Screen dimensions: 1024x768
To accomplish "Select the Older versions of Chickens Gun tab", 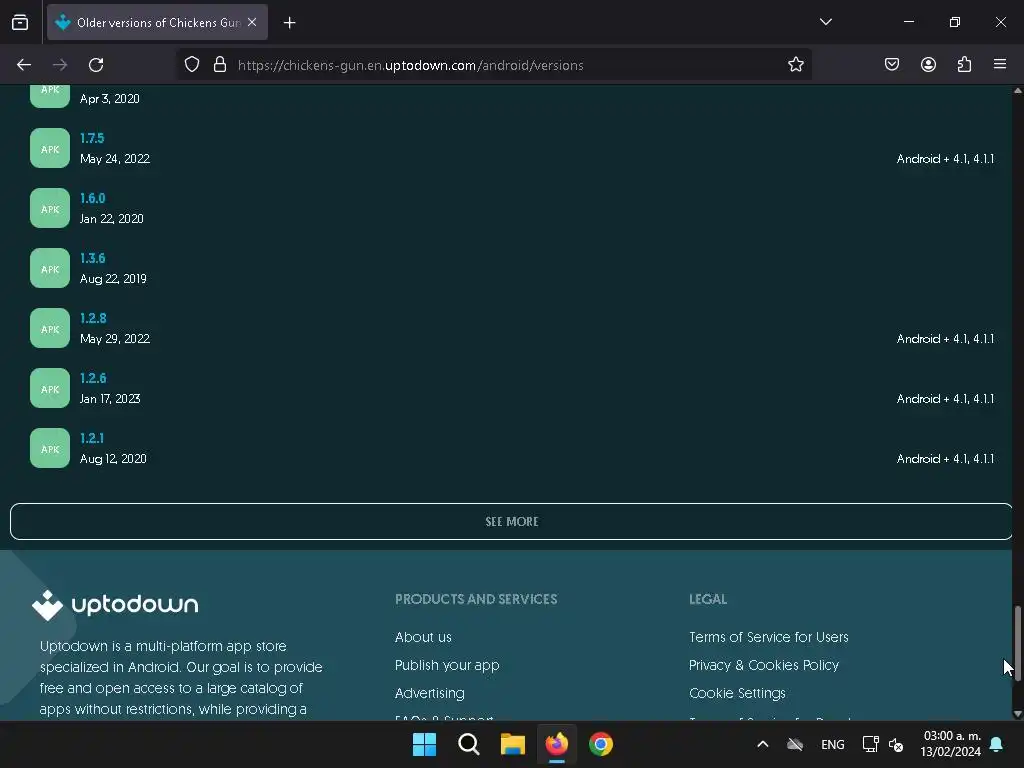I will pos(157,22).
